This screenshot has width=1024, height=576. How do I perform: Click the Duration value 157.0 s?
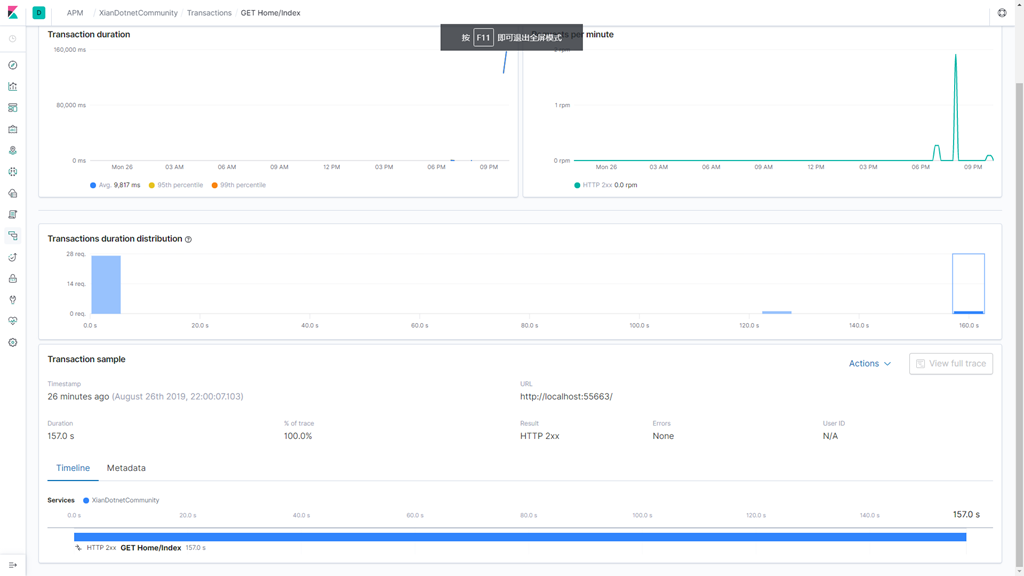pyautogui.click(x=61, y=436)
